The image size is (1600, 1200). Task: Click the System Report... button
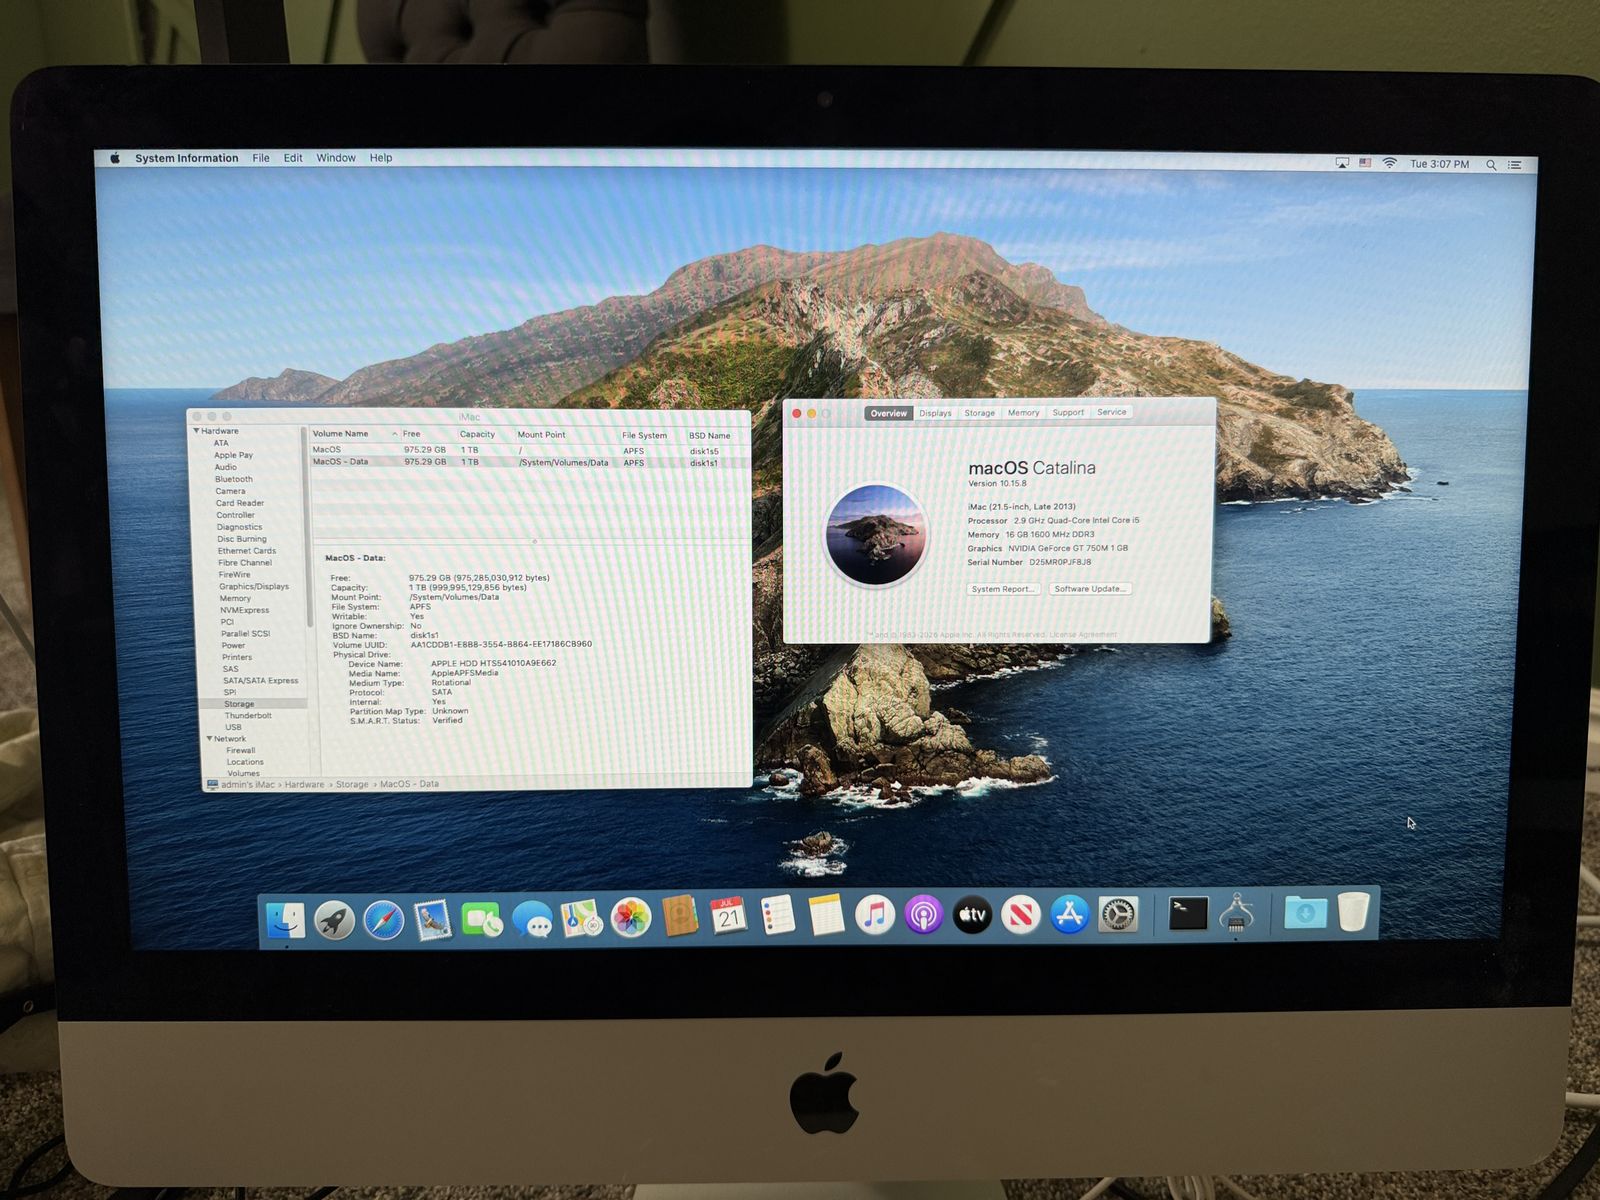(1003, 589)
